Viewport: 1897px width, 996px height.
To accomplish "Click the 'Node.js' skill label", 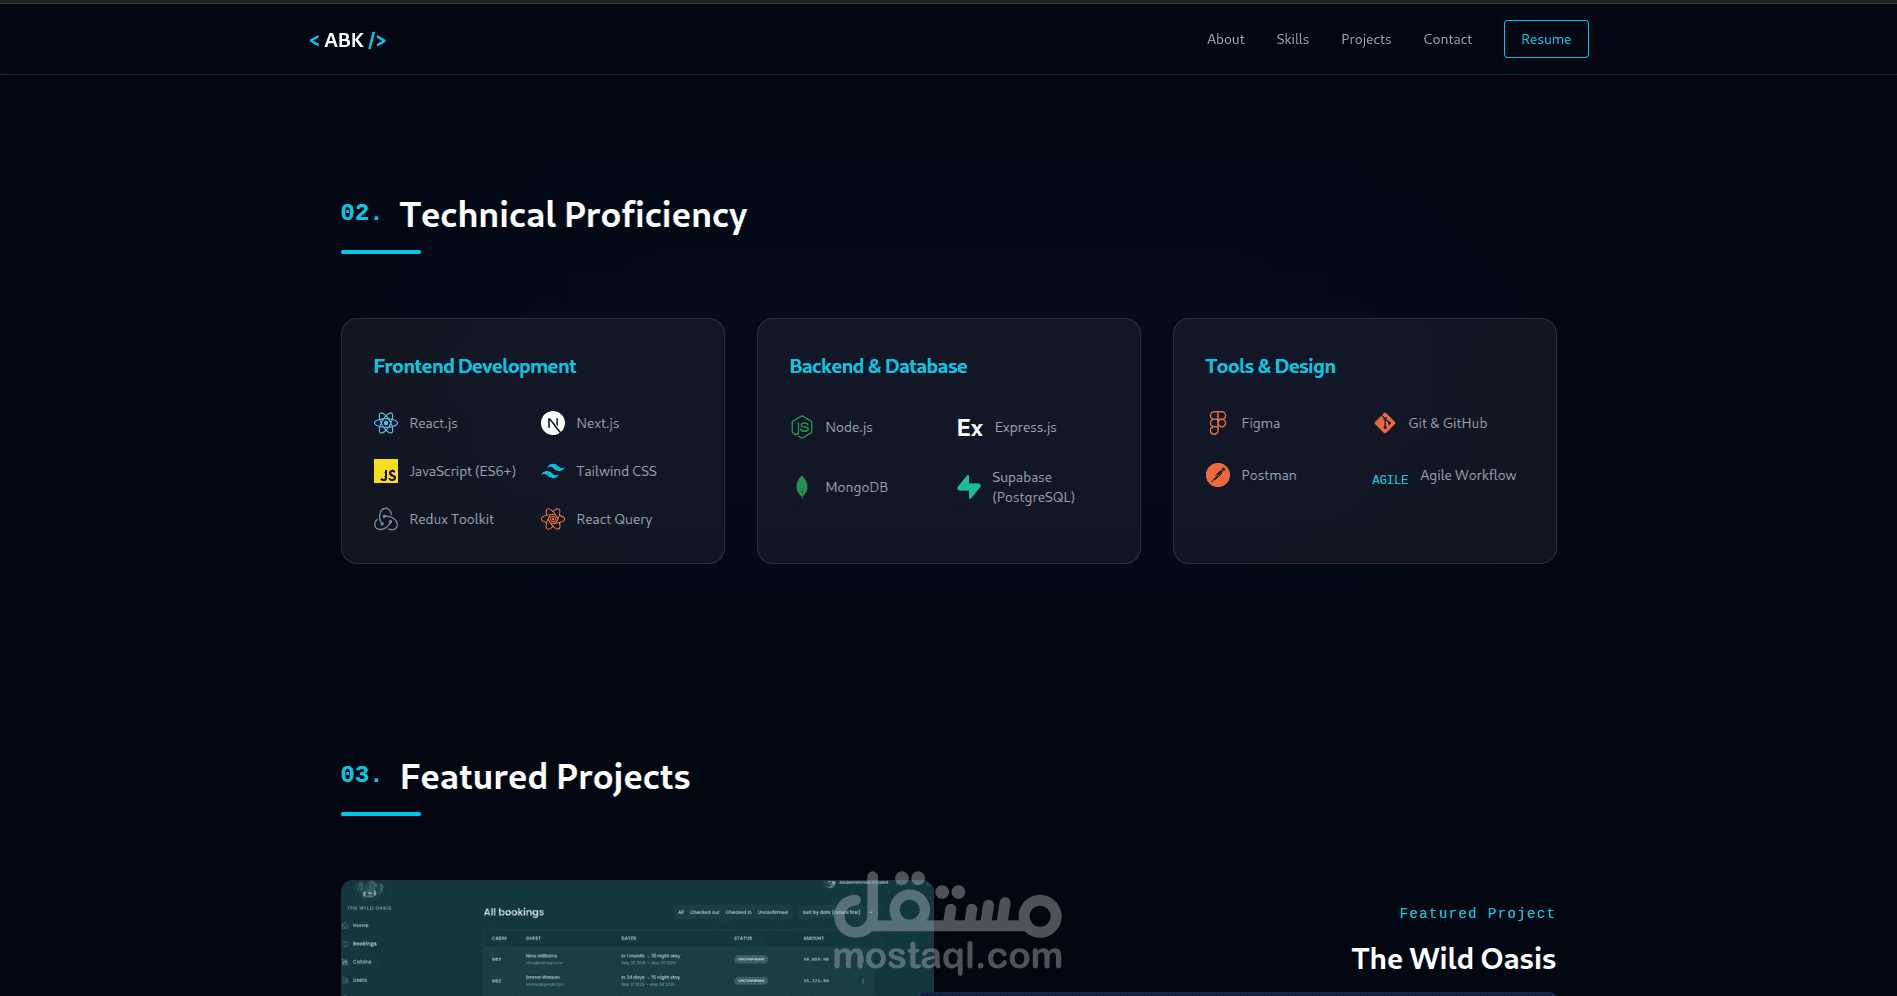I will (849, 427).
